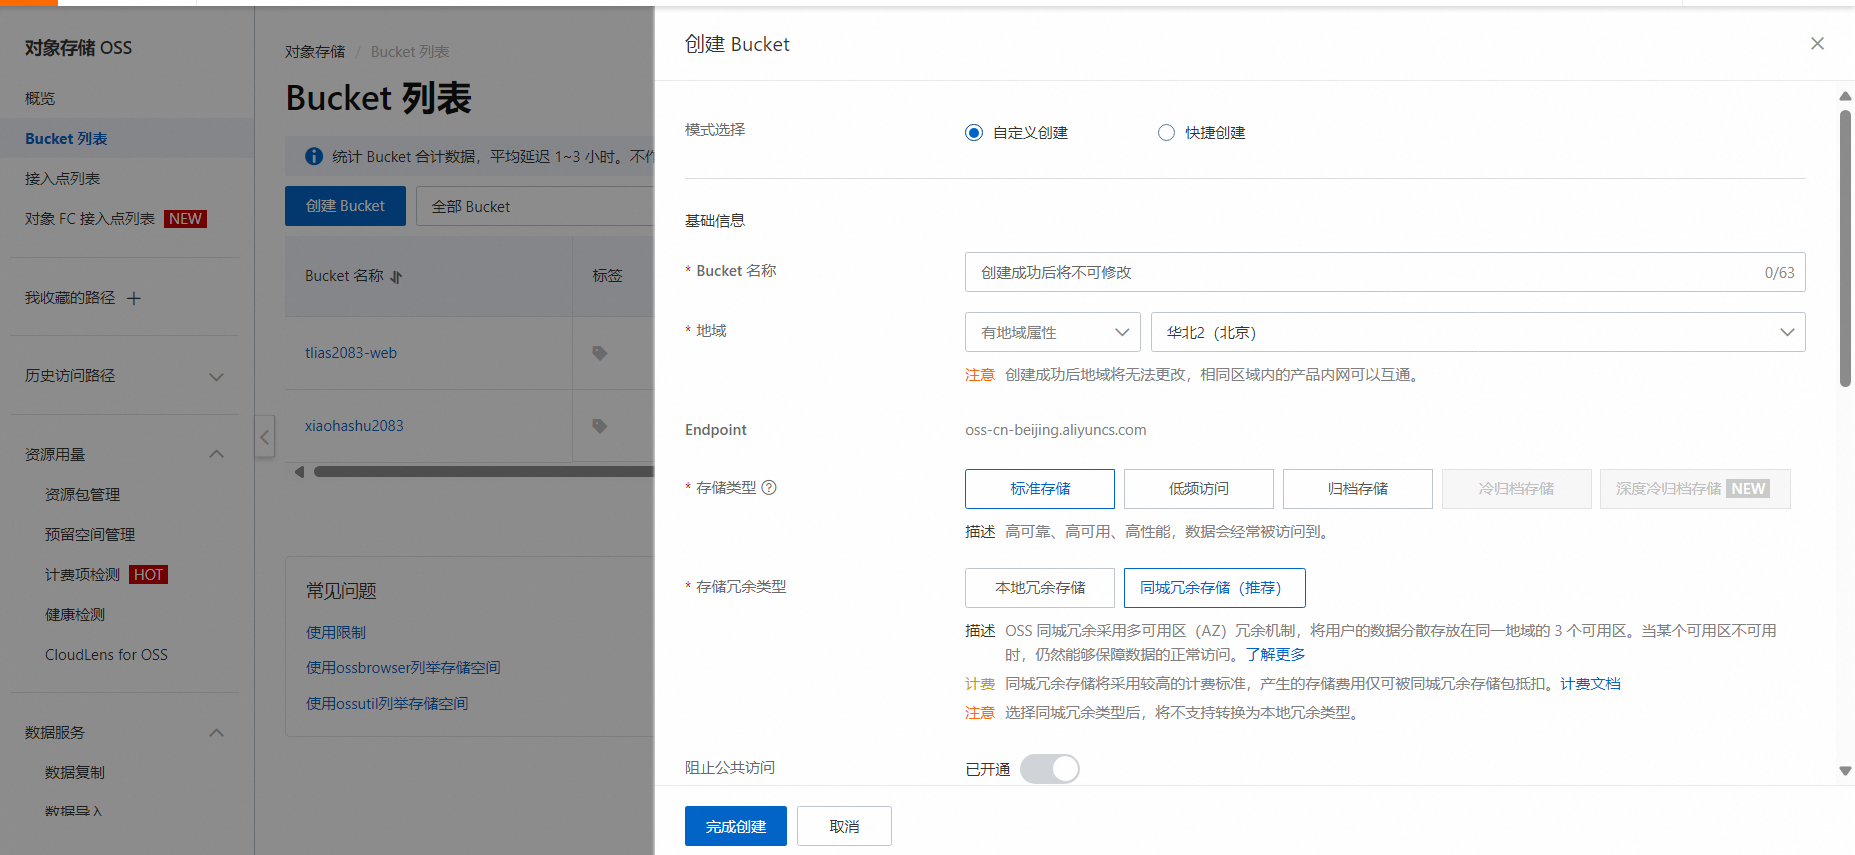Click the tag icon for xiaohashu2083

(x=600, y=426)
